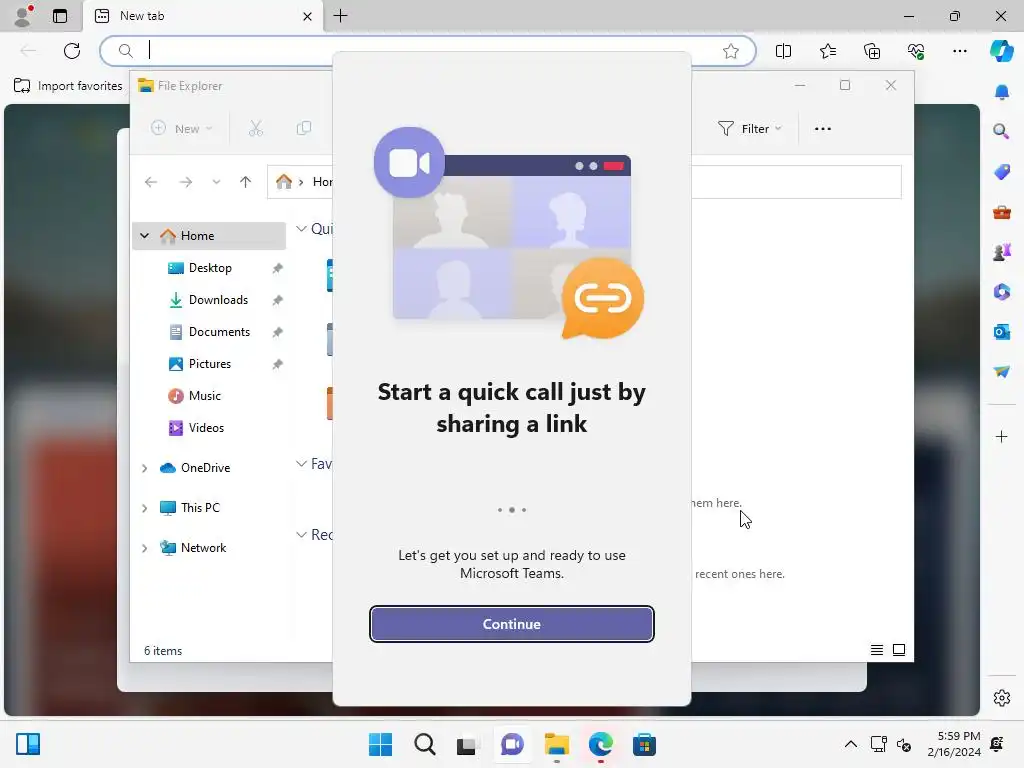Open the New menu in File Explorer

pos(182,129)
